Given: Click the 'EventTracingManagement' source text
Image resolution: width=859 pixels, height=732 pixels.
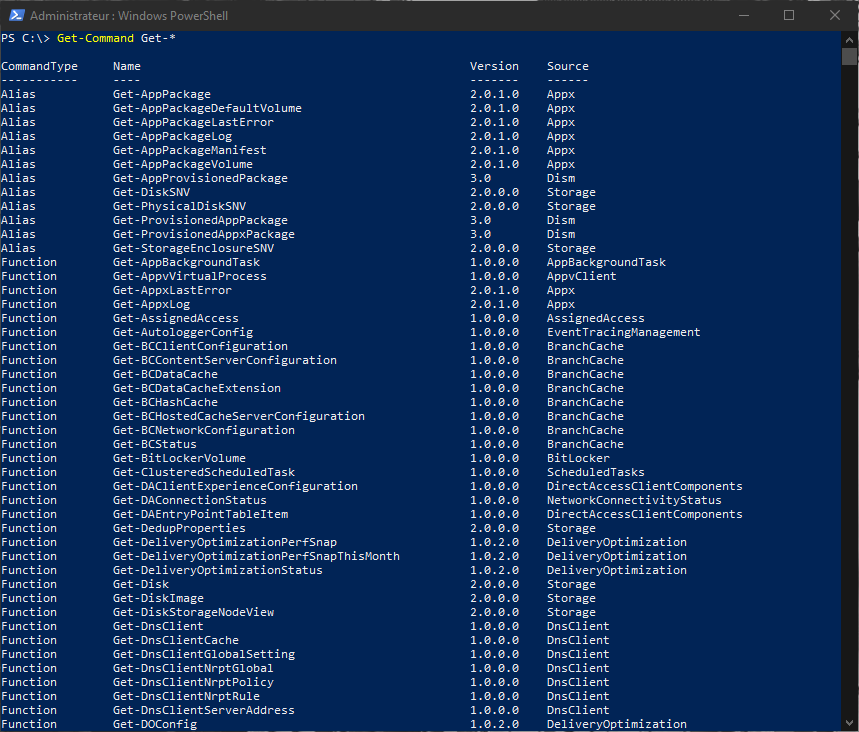Looking at the screenshot, I should [623, 332].
